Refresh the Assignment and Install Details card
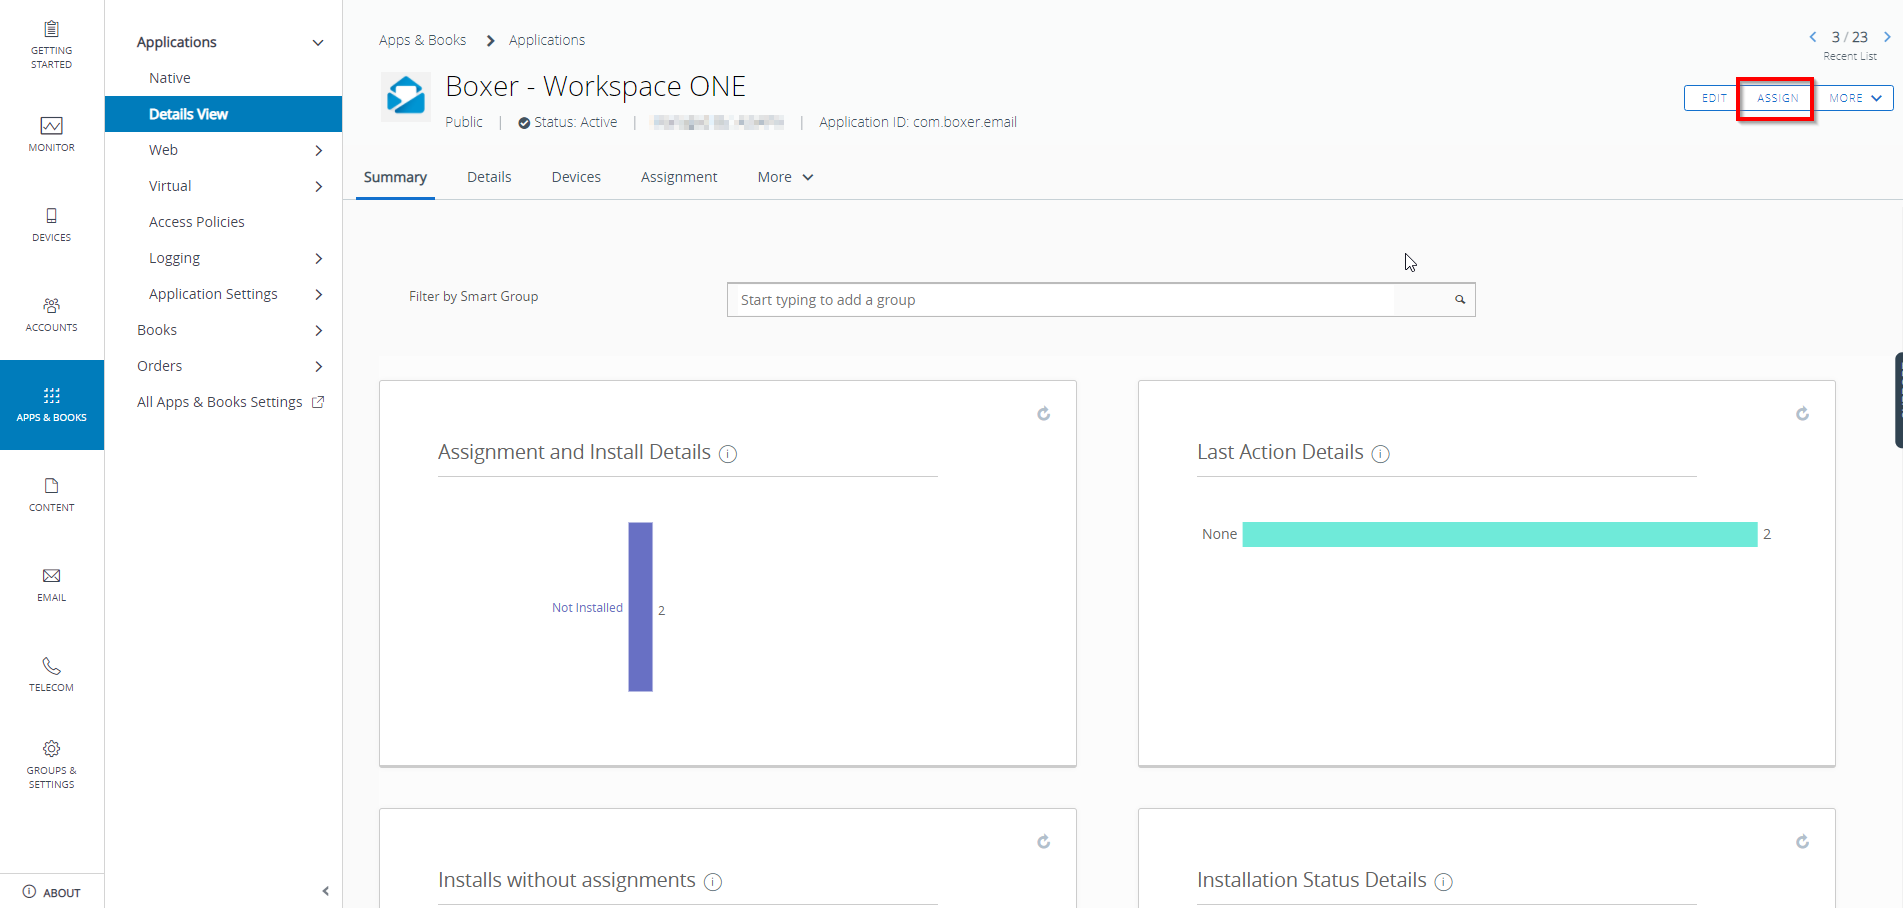 pos(1043,412)
